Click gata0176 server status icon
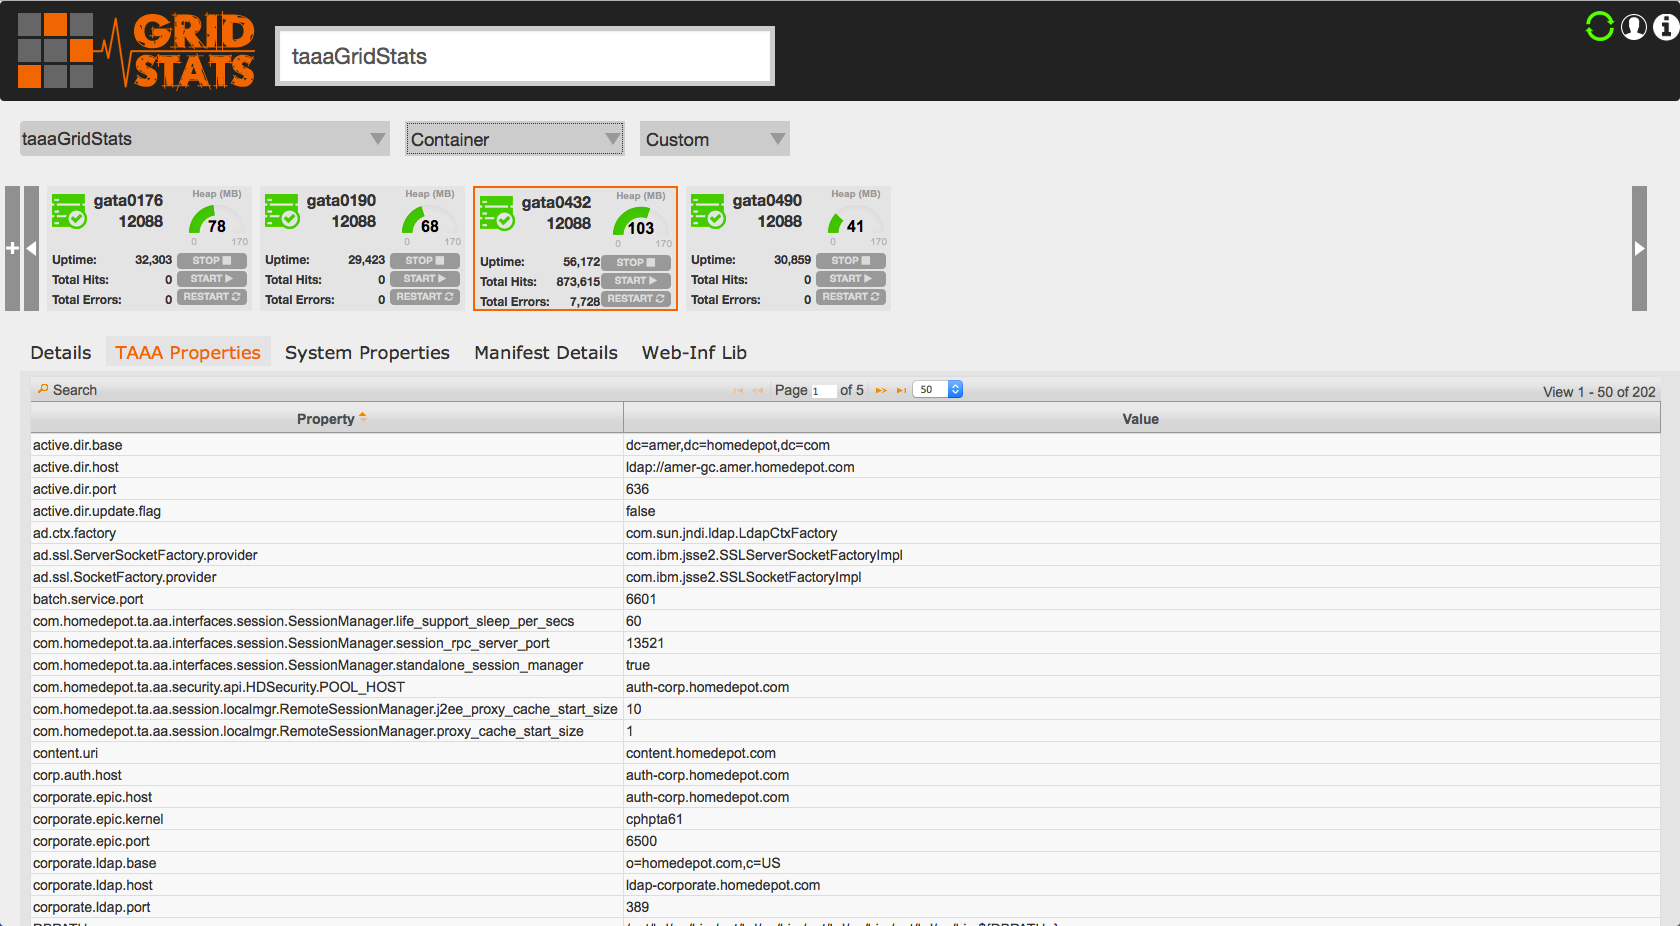The width and height of the screenshot is (1680, 926). [69, 211]
